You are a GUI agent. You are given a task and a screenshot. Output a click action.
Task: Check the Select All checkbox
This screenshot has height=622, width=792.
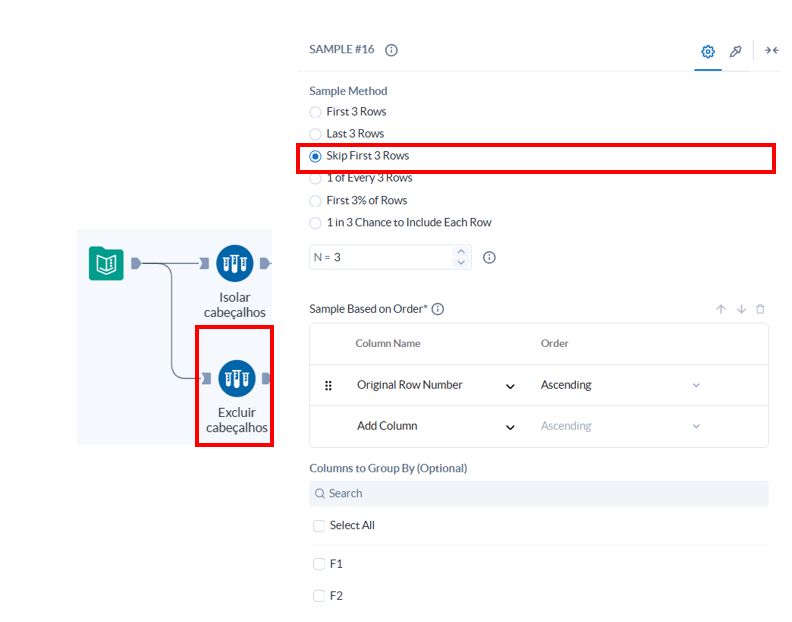tap(319, 525)
